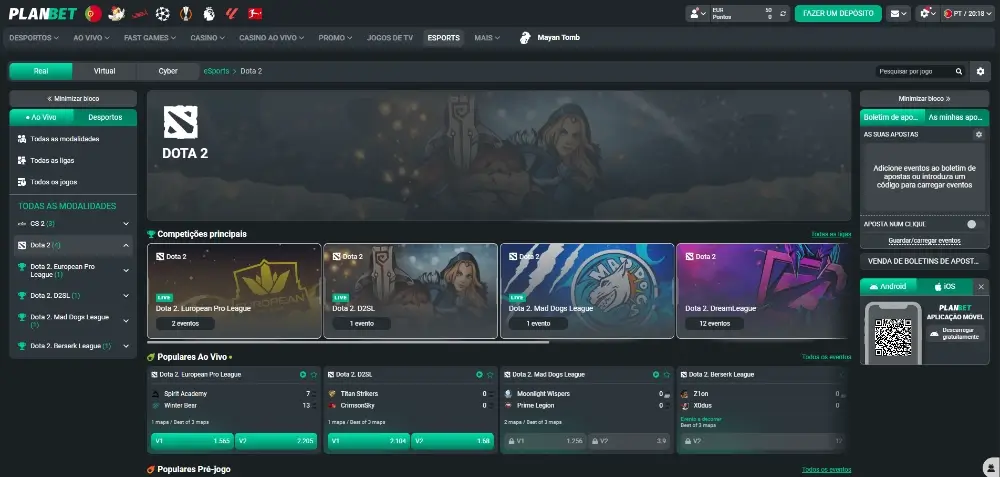Viewport: 1000px width, 477px height.
Task: Click Minimizar bloco on the left panel
Action: coord(73,99)
